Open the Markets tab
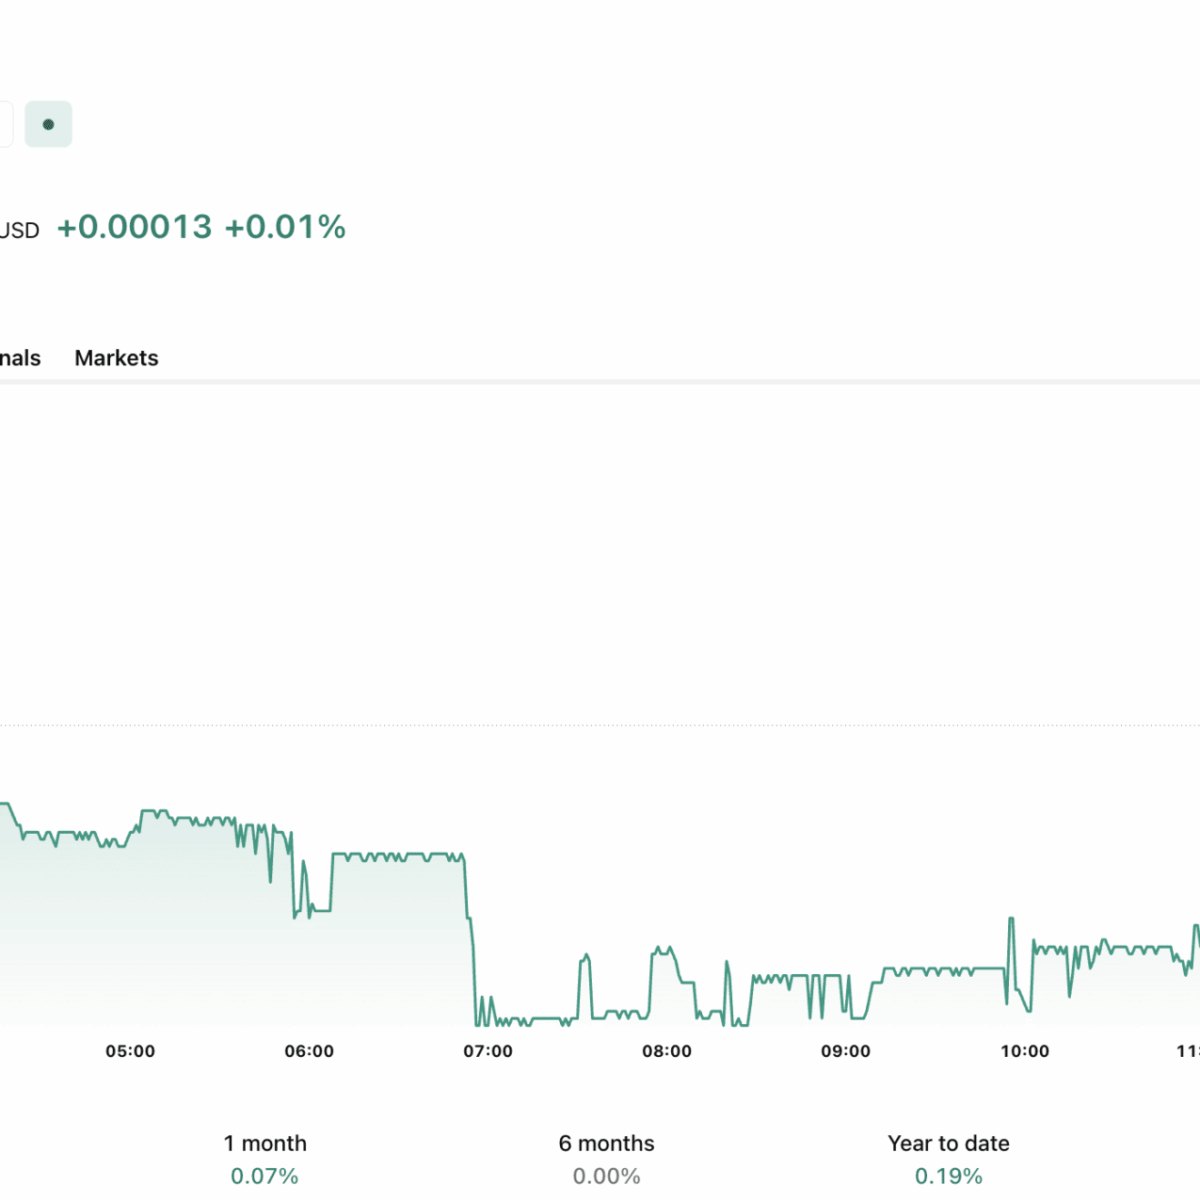1200x1200 pixels. tap(116, 358)
